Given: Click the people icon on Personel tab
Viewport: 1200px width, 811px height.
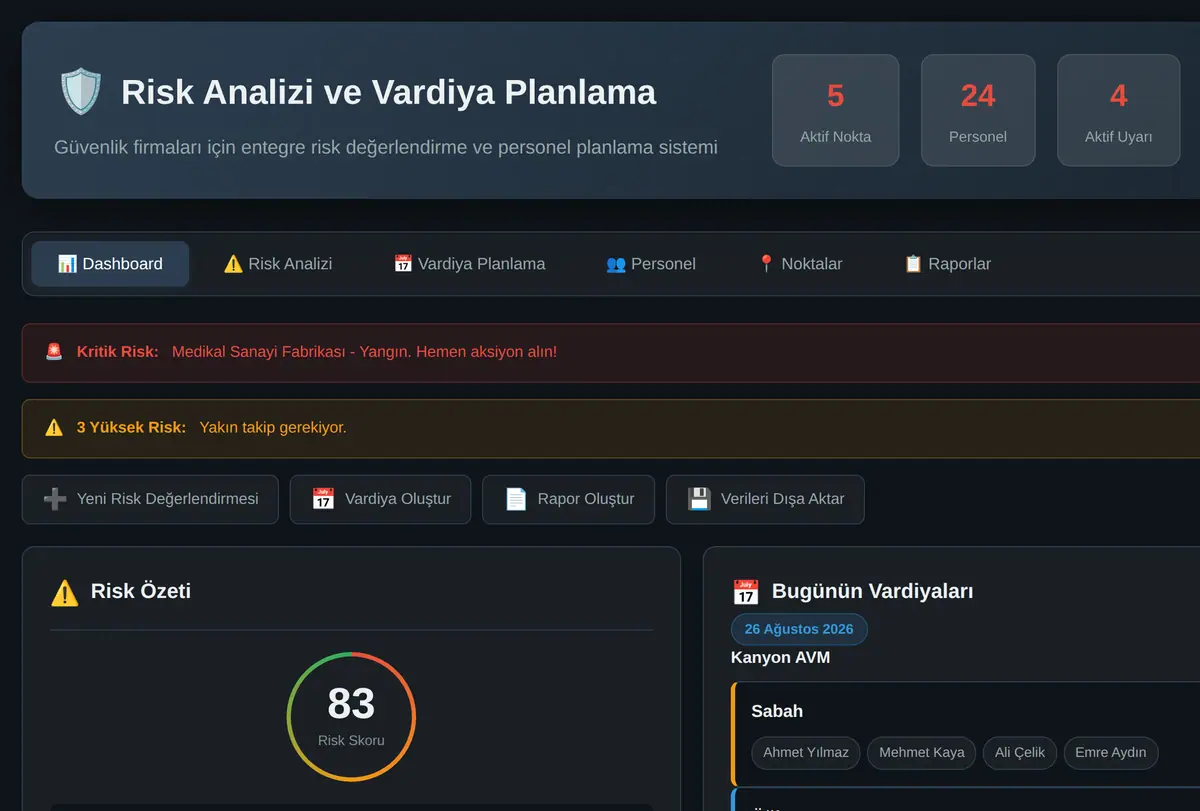Looking at the screenshot, I should coord(616,264).
